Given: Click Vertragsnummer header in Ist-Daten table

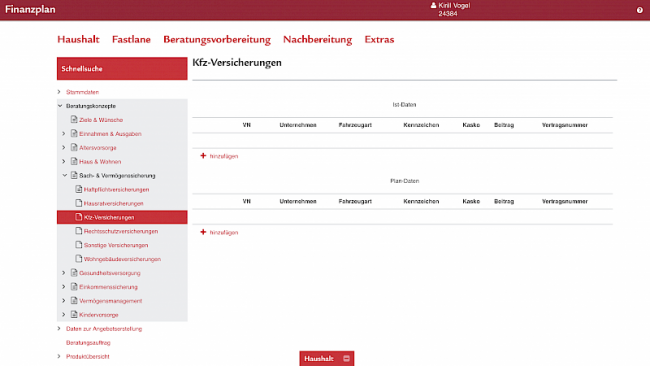Looking at the screenshot, I should [565, 125].
